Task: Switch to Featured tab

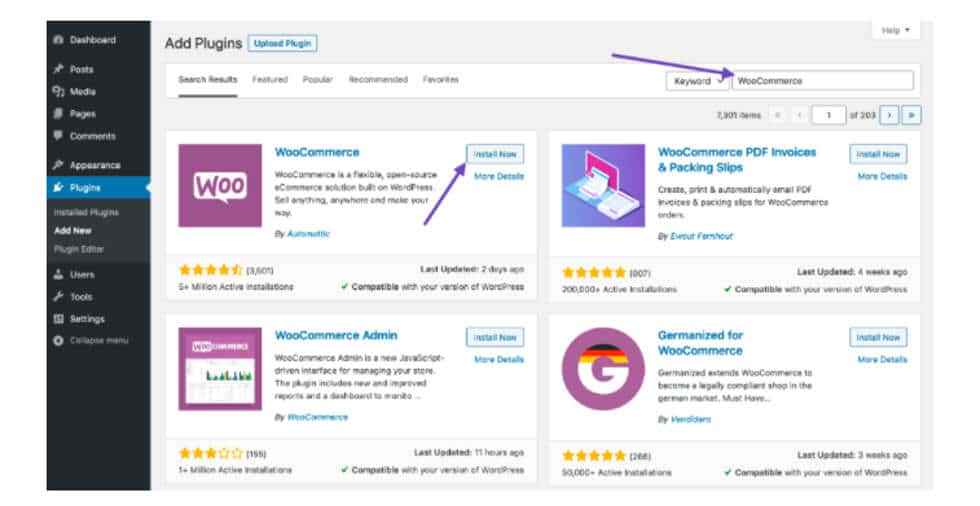Action: (x=270, y=80)
